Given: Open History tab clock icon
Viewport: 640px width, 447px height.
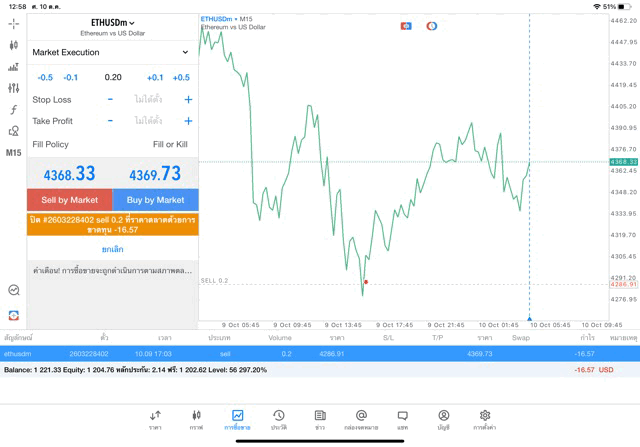Looking at the screenshot, I should click(x=278, y=419).
